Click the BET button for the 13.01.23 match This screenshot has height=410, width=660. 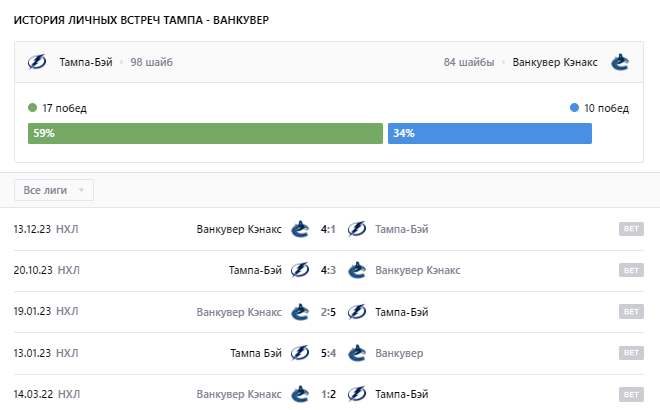(631, 353)
